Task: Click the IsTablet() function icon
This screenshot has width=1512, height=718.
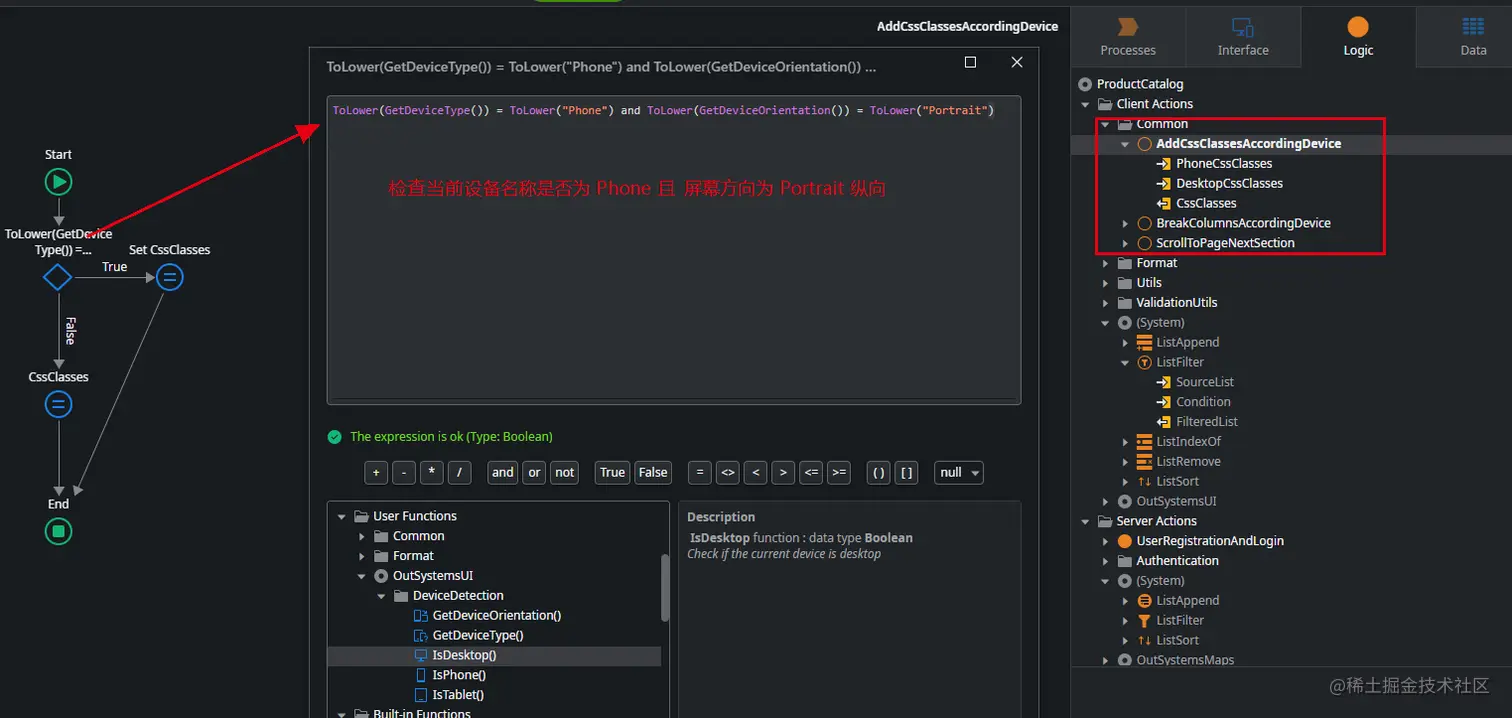Action: [421, 694]
